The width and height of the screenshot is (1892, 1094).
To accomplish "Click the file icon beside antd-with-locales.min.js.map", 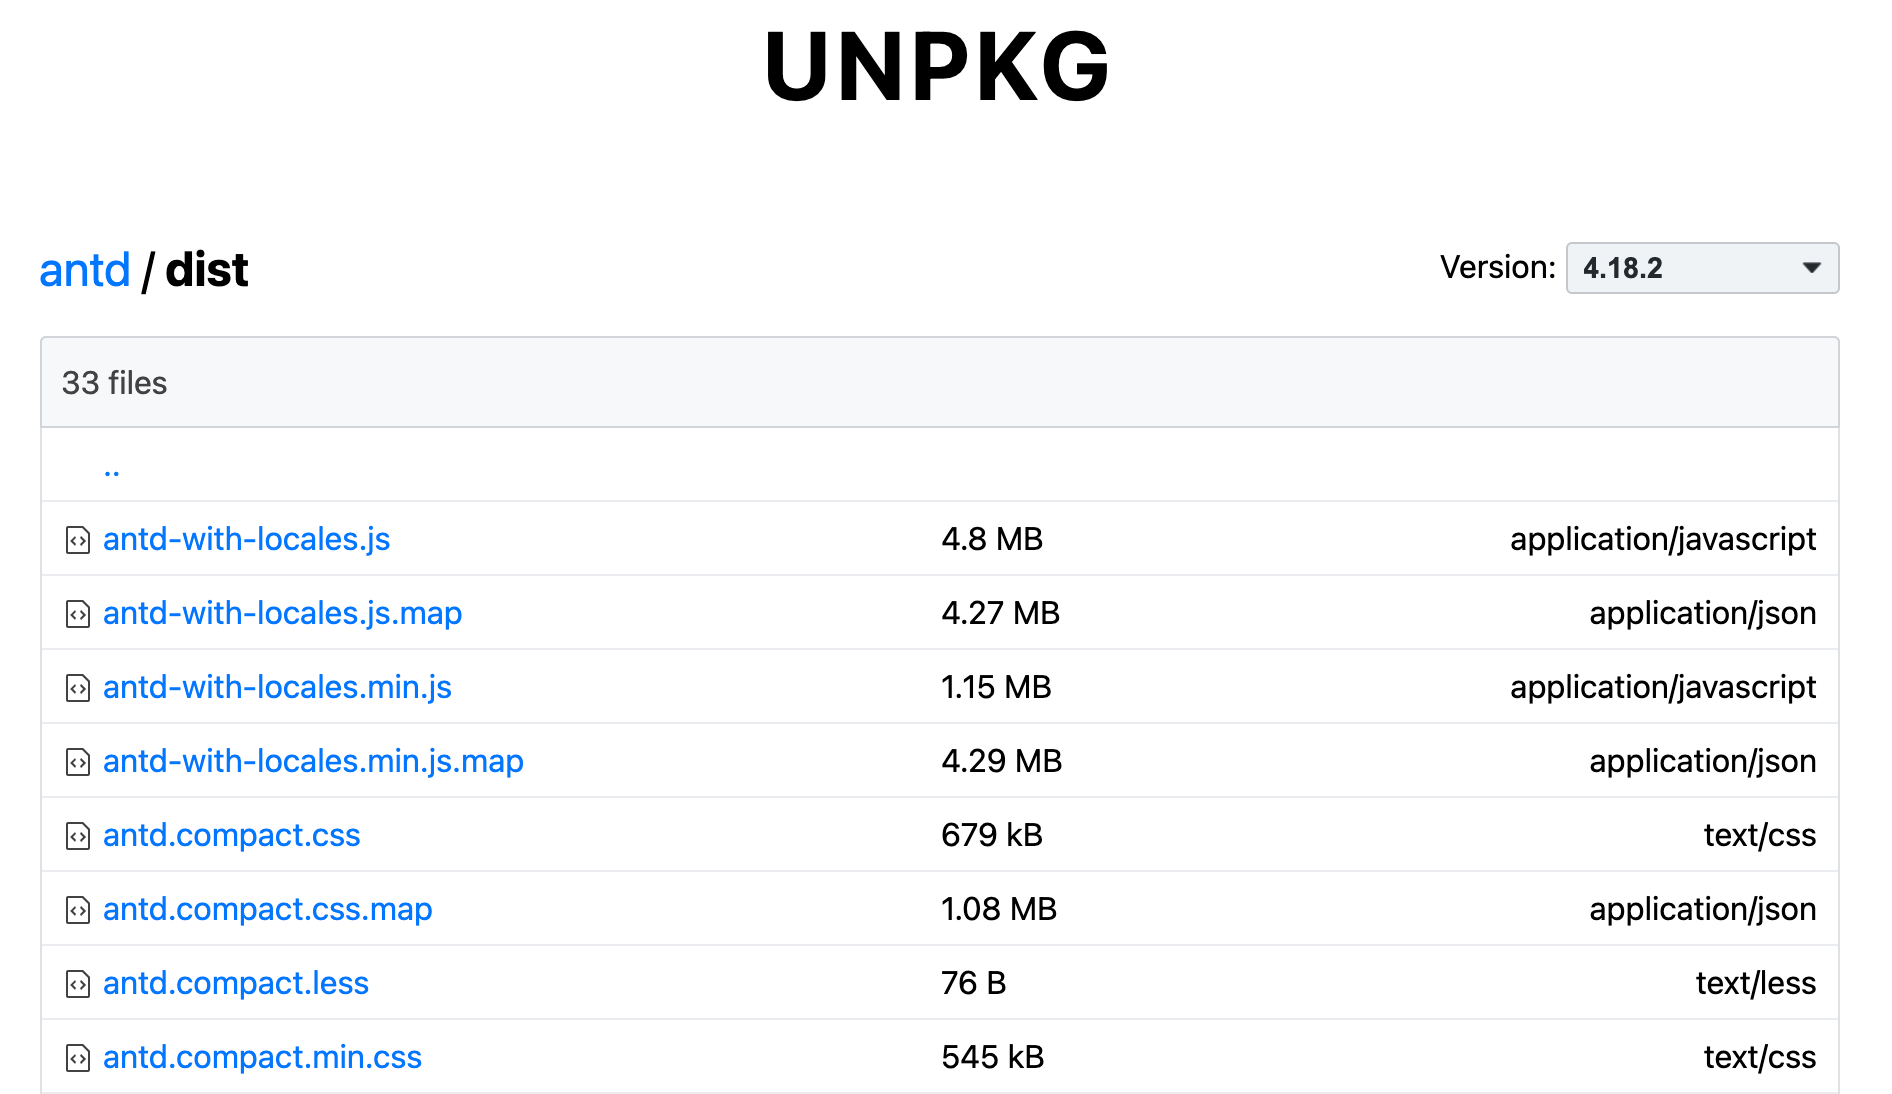I will 78,762.
